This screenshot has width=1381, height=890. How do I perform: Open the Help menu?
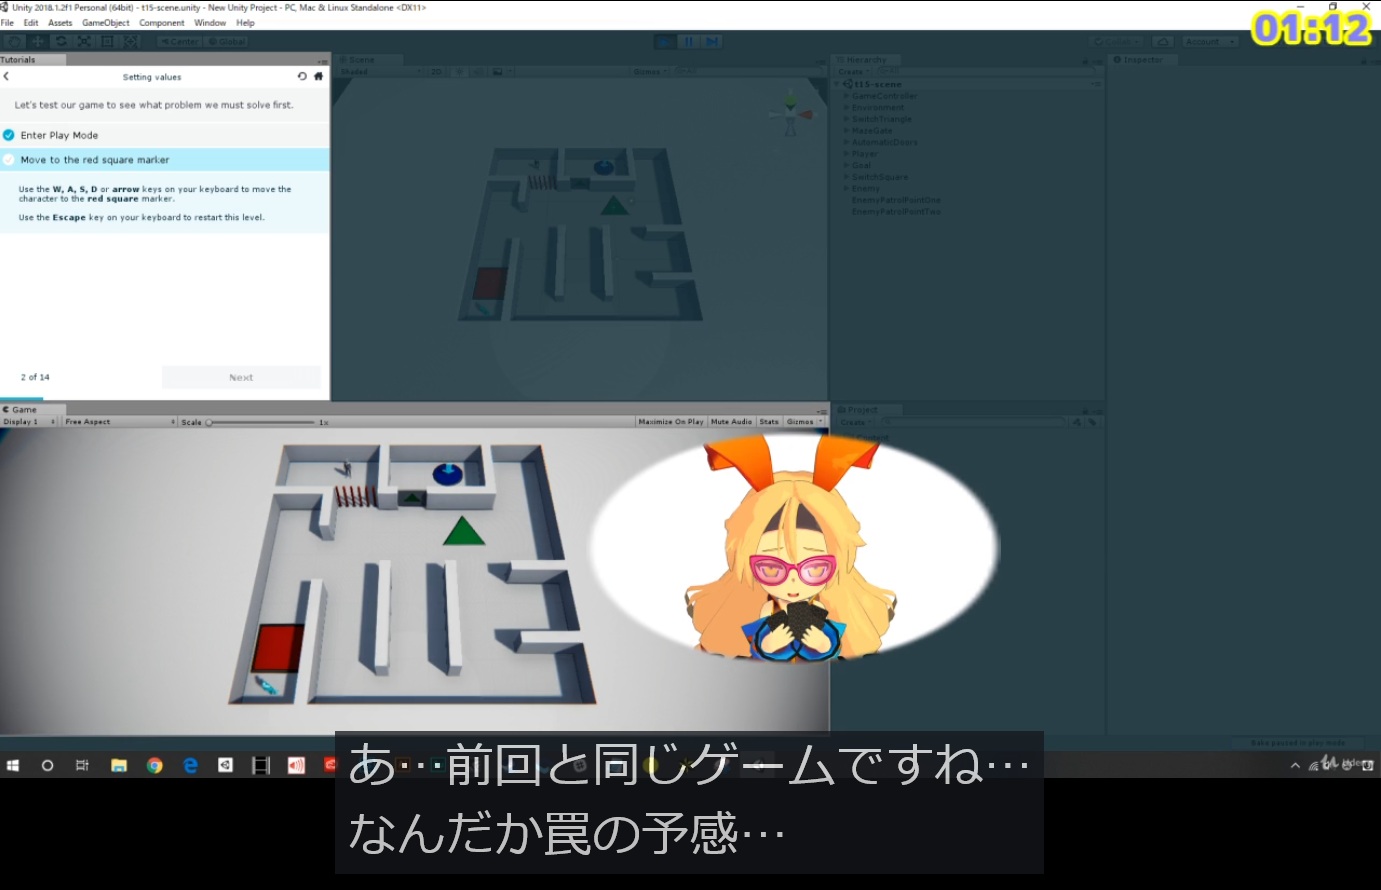245,23
